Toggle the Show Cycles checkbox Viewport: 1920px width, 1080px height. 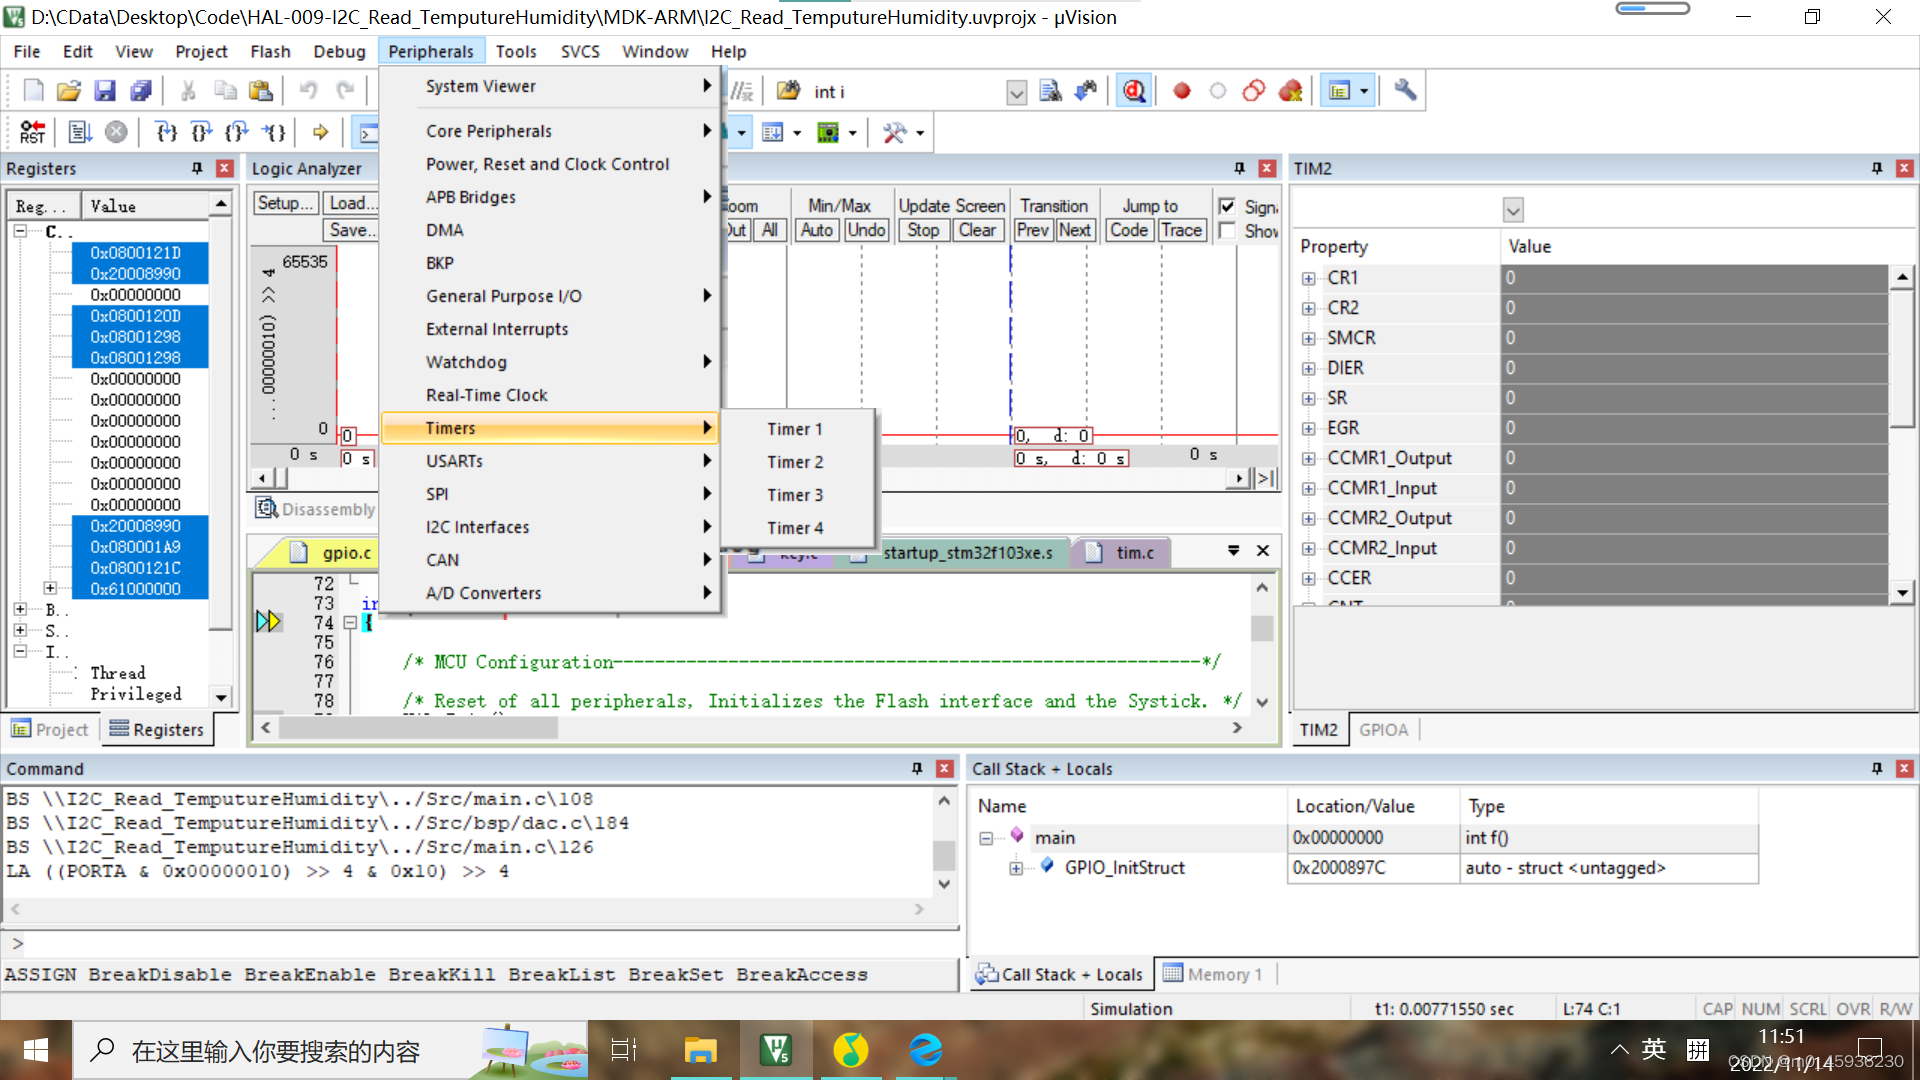point(1227,231)
